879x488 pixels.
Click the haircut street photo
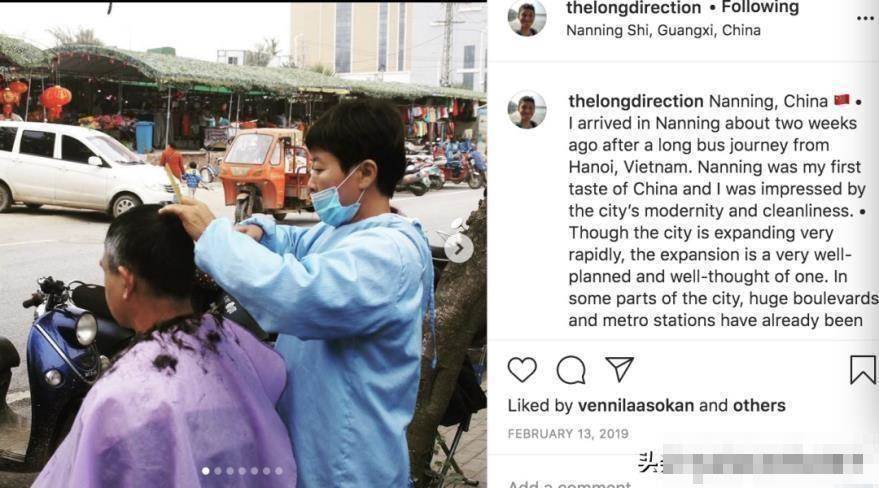(x=243, y=245)
